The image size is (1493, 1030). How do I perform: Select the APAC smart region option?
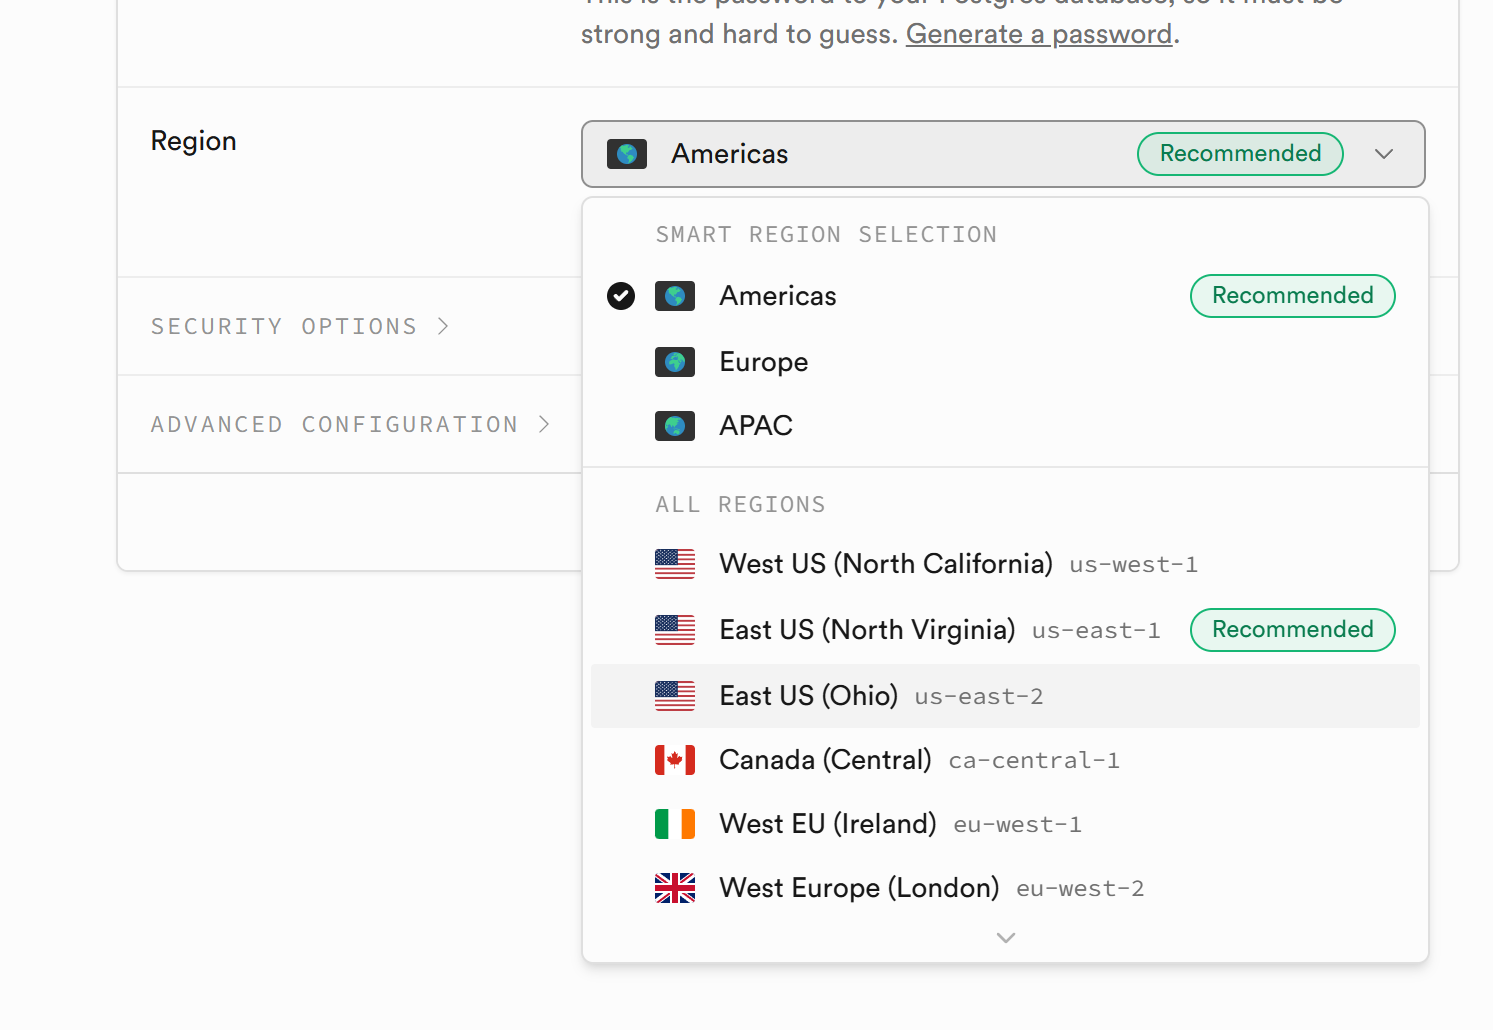(756, 426)
